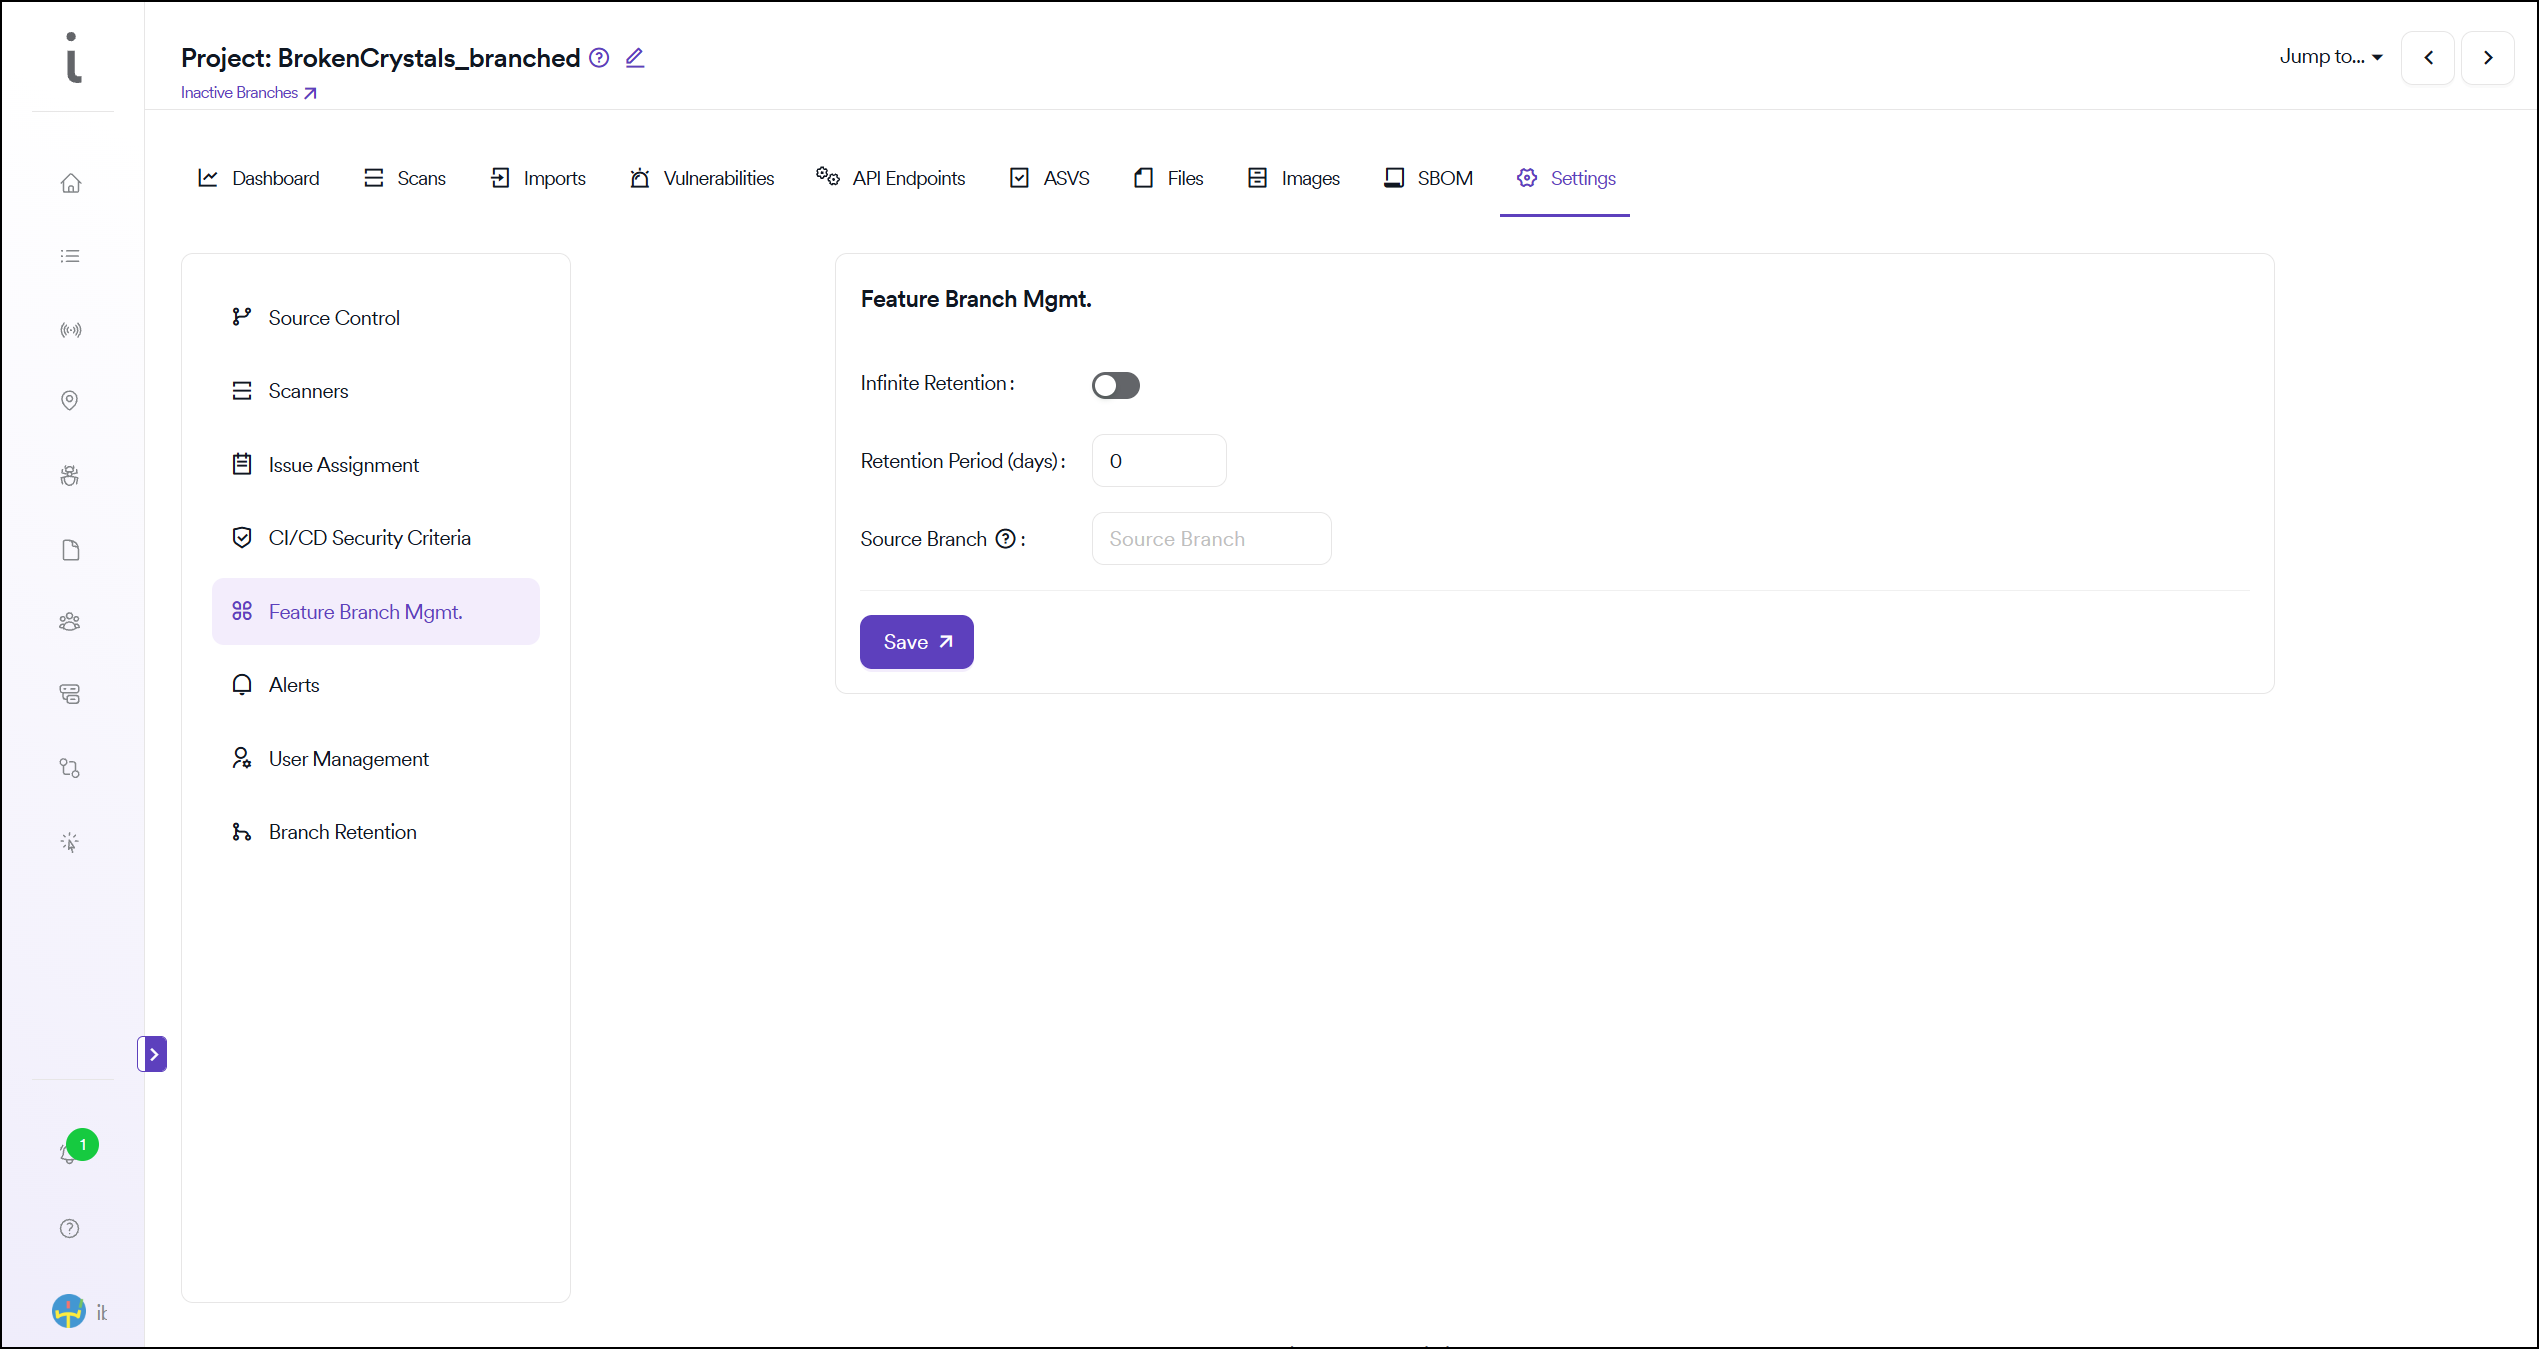Expand the sidebar with the purple chevron

(x=153, y=1054)
